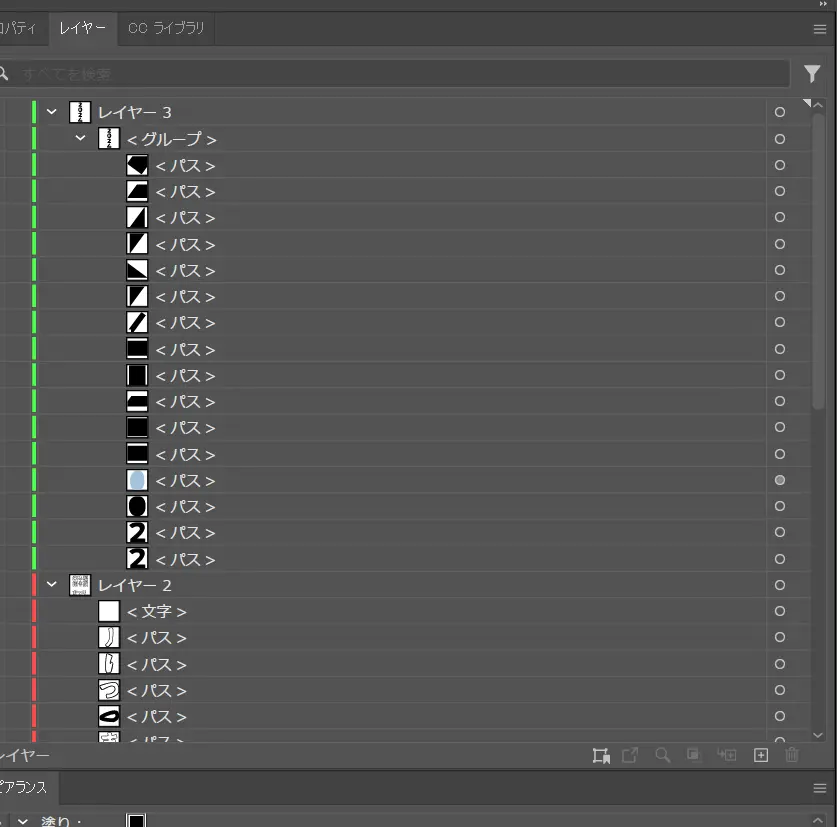Click the 塗り fill color swatch

(136, 821)
